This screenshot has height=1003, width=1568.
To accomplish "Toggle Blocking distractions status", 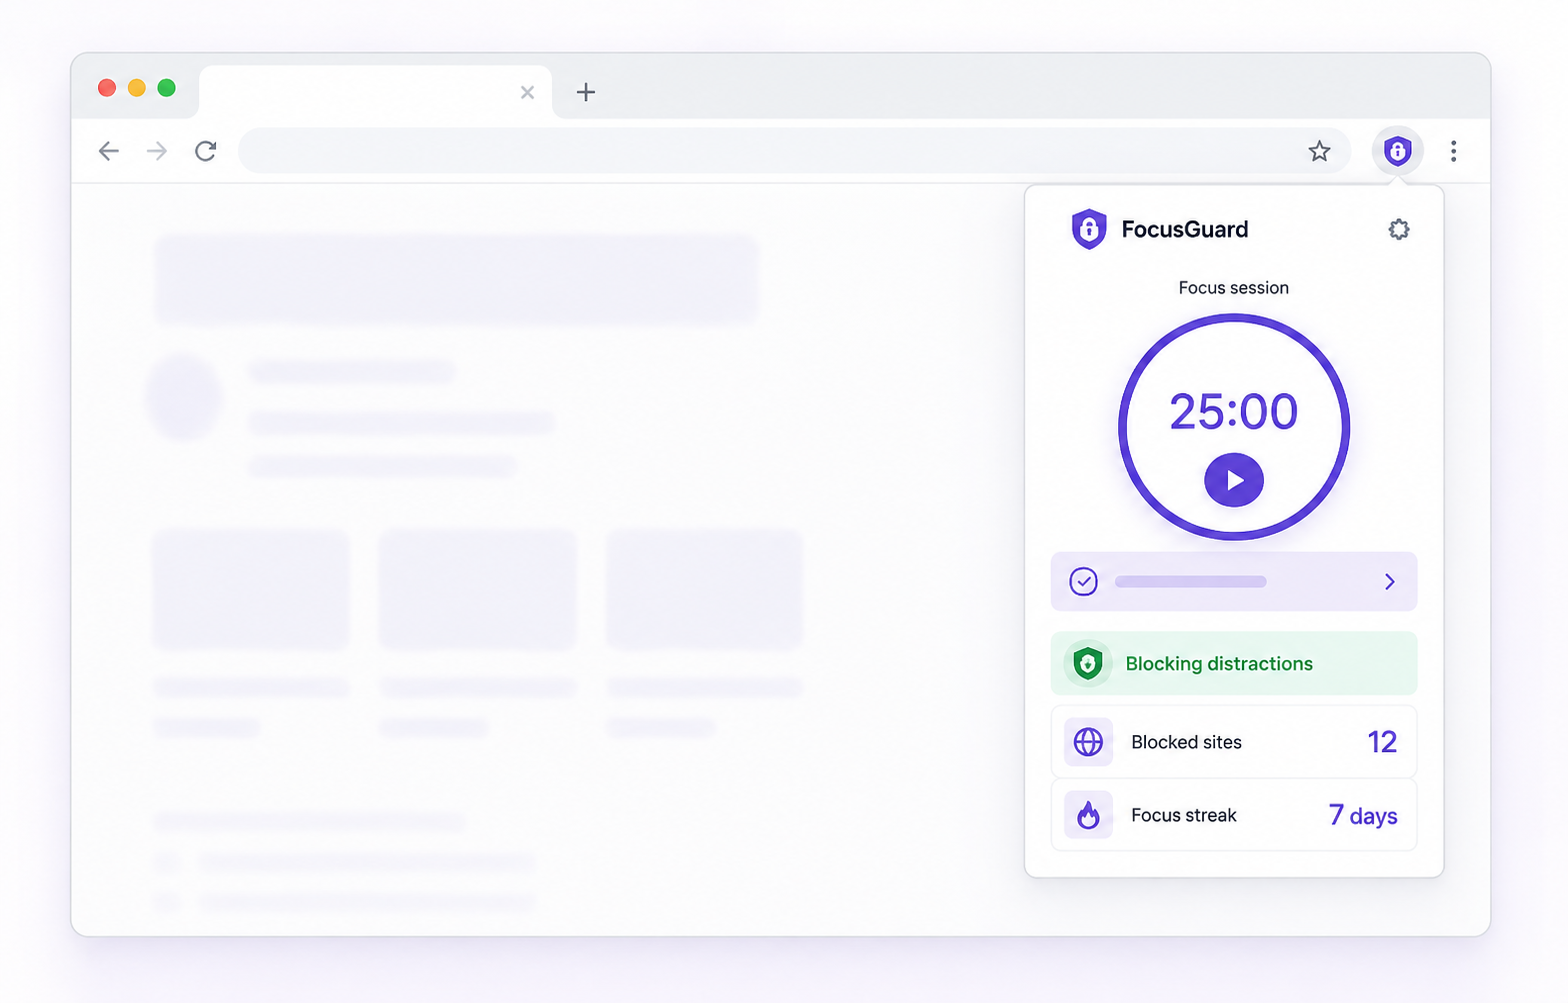I will 1234,663.
